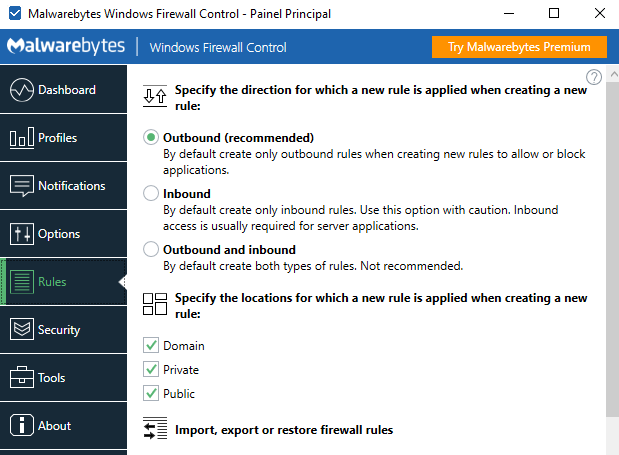Click the Options sliders icon
The width and height of the screenshot is (619, 455).
pyautogui.click(x=22, y=234)
